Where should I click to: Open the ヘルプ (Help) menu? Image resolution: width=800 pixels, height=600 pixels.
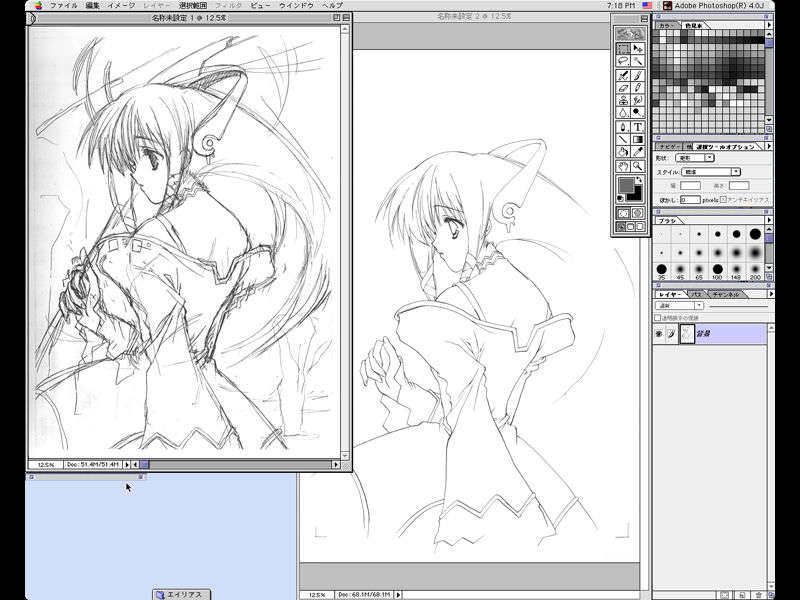332,6
